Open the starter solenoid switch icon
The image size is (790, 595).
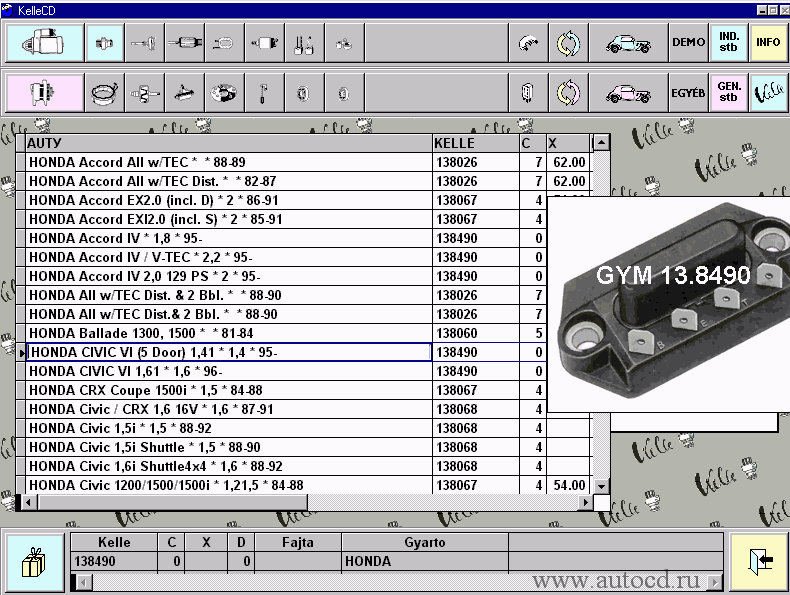pos(105,43)
